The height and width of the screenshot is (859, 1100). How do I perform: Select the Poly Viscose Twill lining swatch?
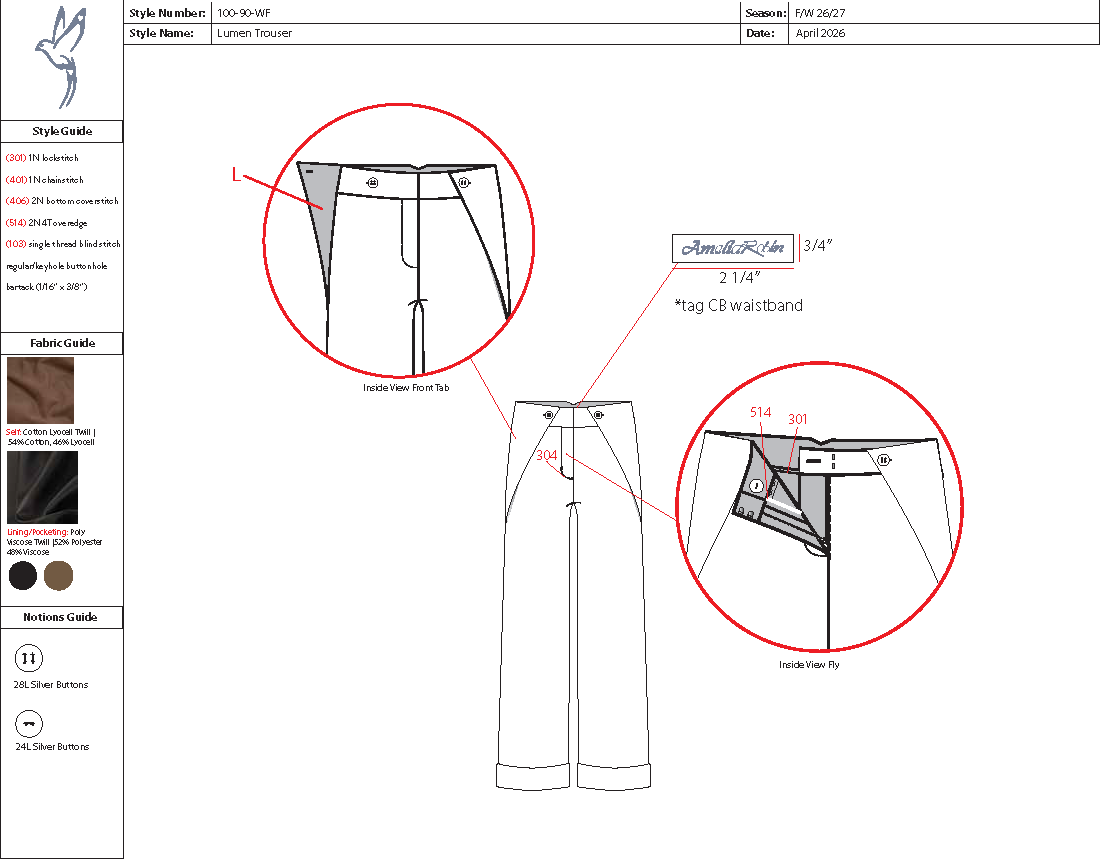click(x=40, y=485)
